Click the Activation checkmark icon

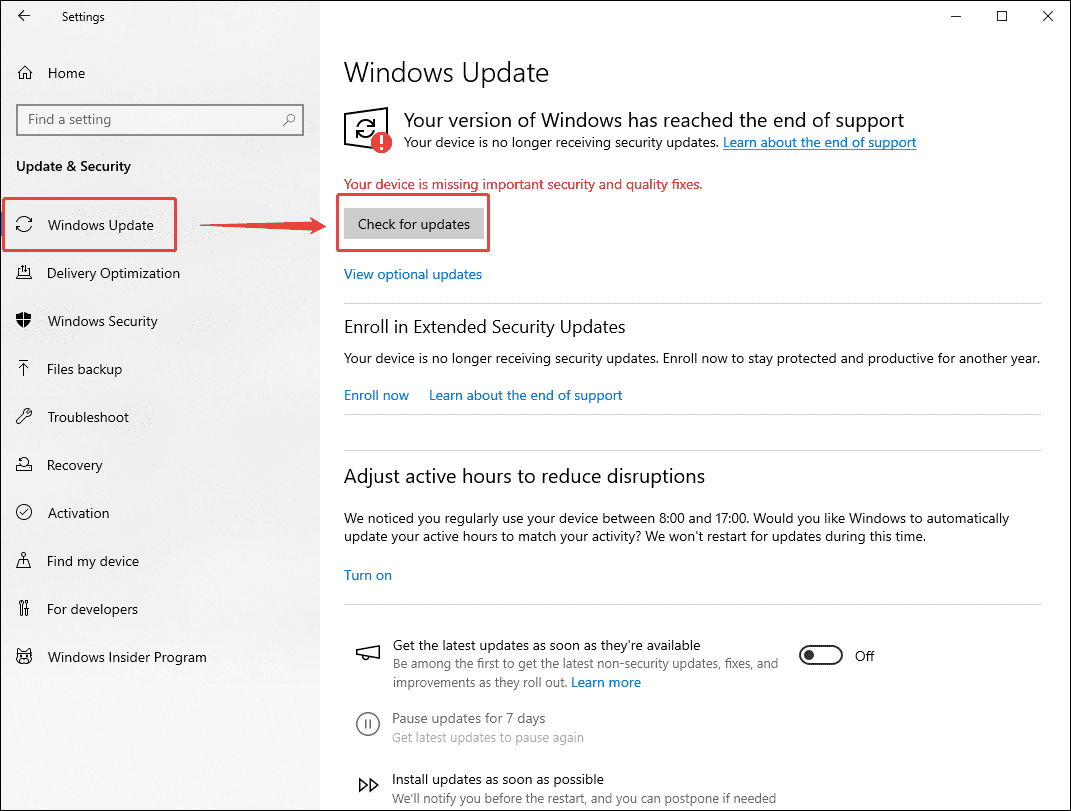click(x=24, y=512)
